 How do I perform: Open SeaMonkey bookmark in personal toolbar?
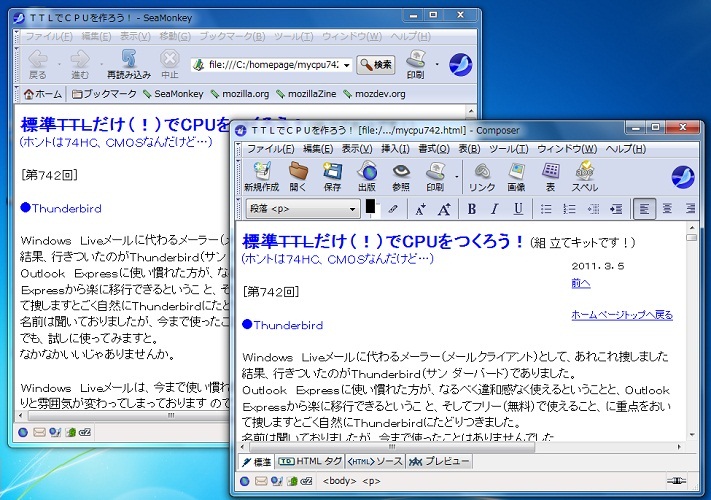click(173, 94)
